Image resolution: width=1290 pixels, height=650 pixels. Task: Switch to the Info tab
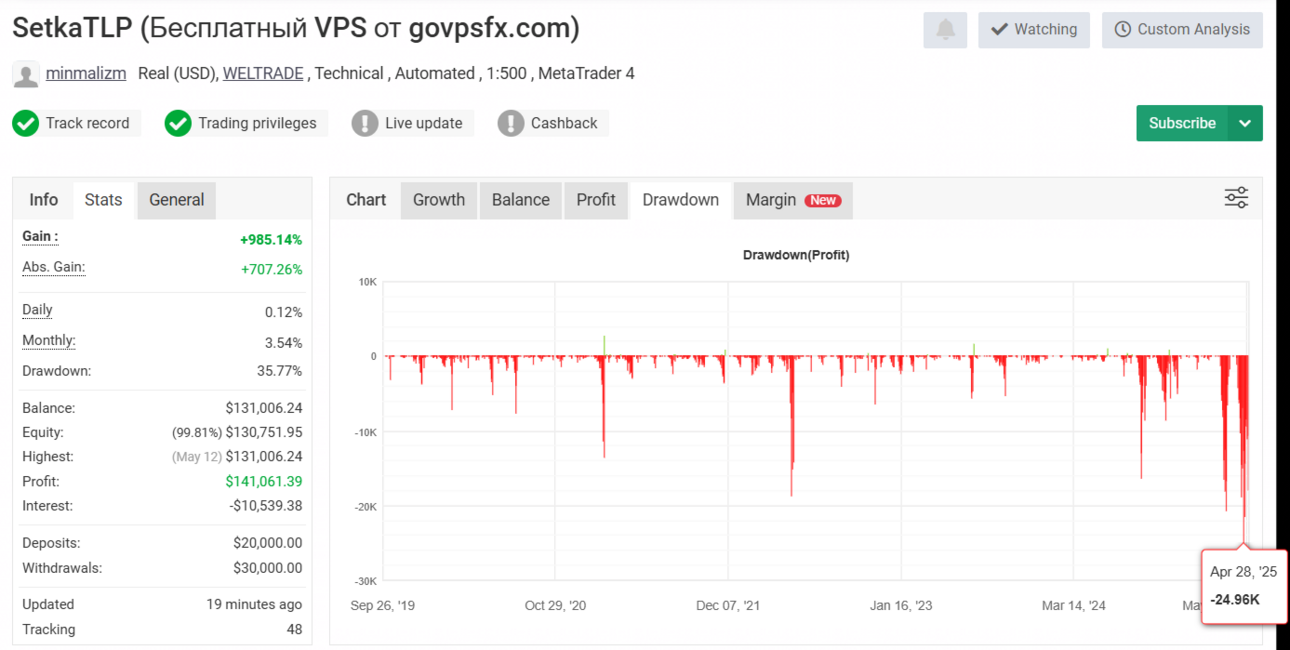coord(43,200)
